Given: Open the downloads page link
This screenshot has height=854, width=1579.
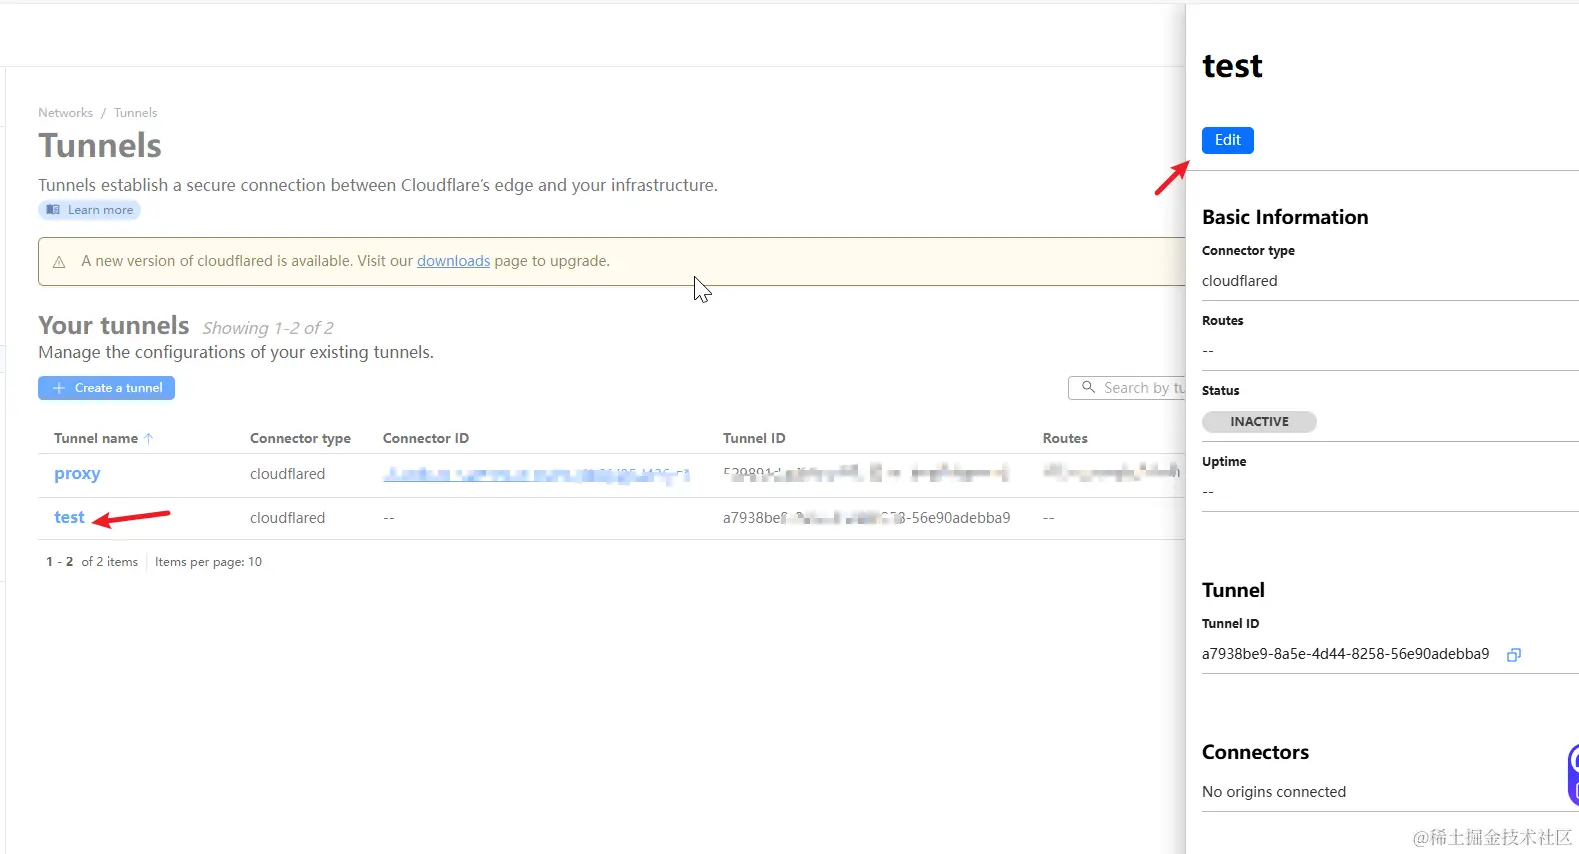Looking at the screenshot, I should pos(453,261).
